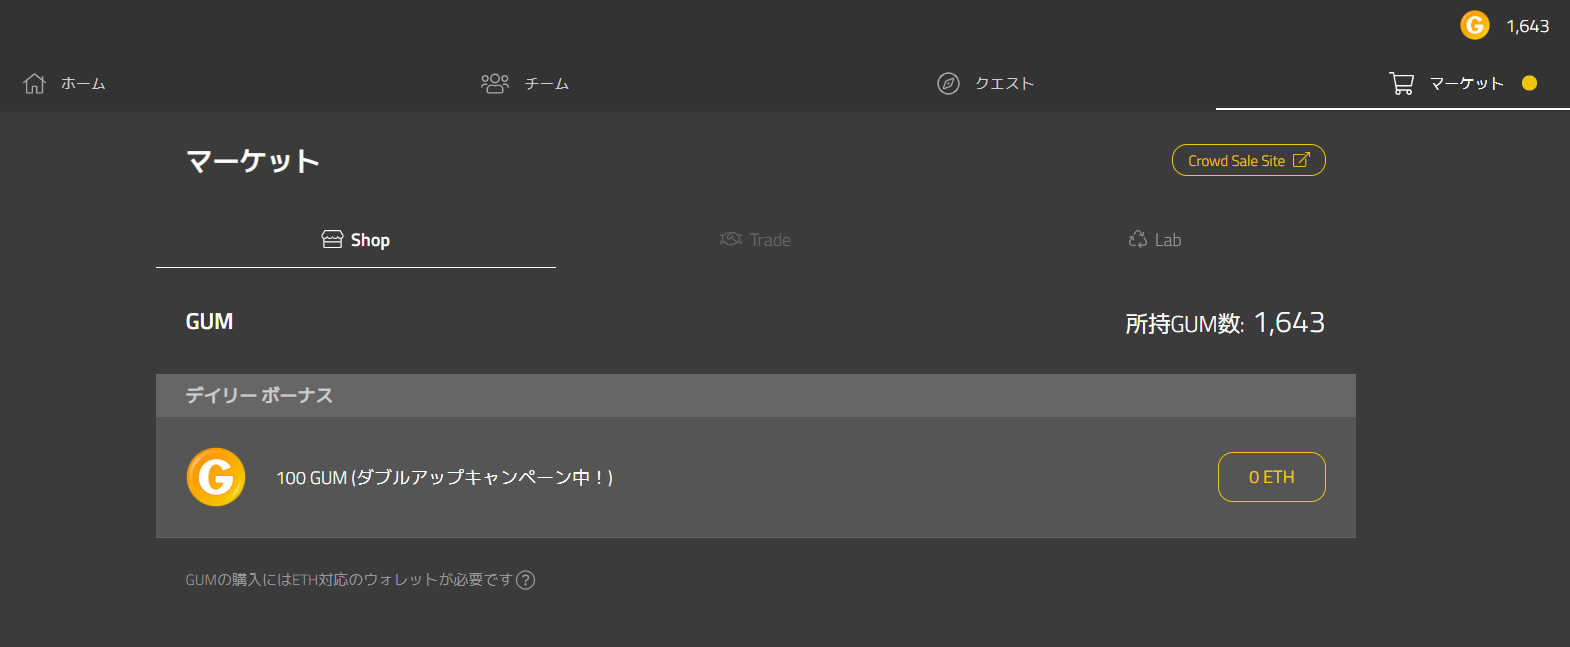
Task: Open the チーム menu item
Action: coord(547,84)
